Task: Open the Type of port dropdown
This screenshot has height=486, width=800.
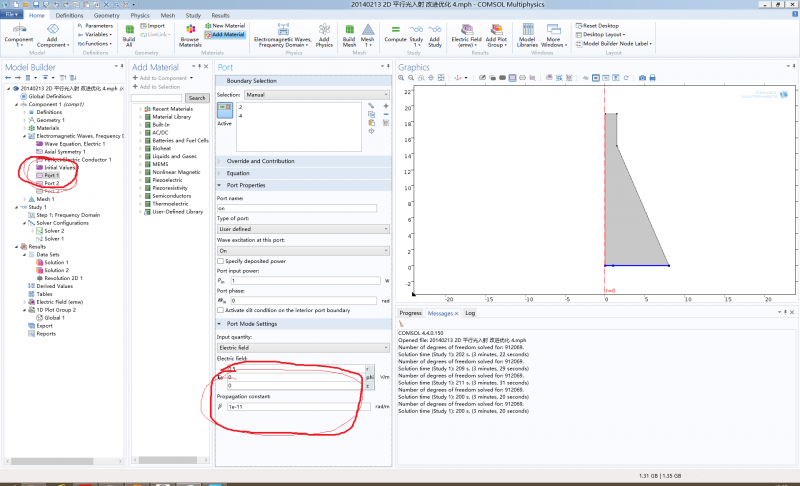Action: (x=303, y=229)
